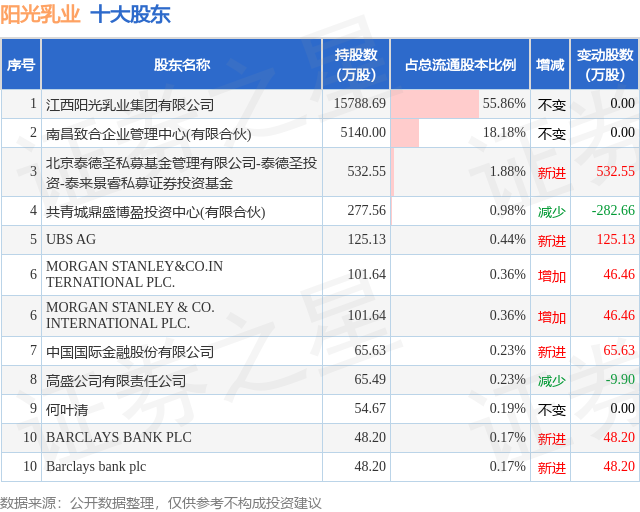Viewport: 640px width, 512px height.
Task: Click shareholder 高盛公司有限责任公司
Action: click(116, 381)
